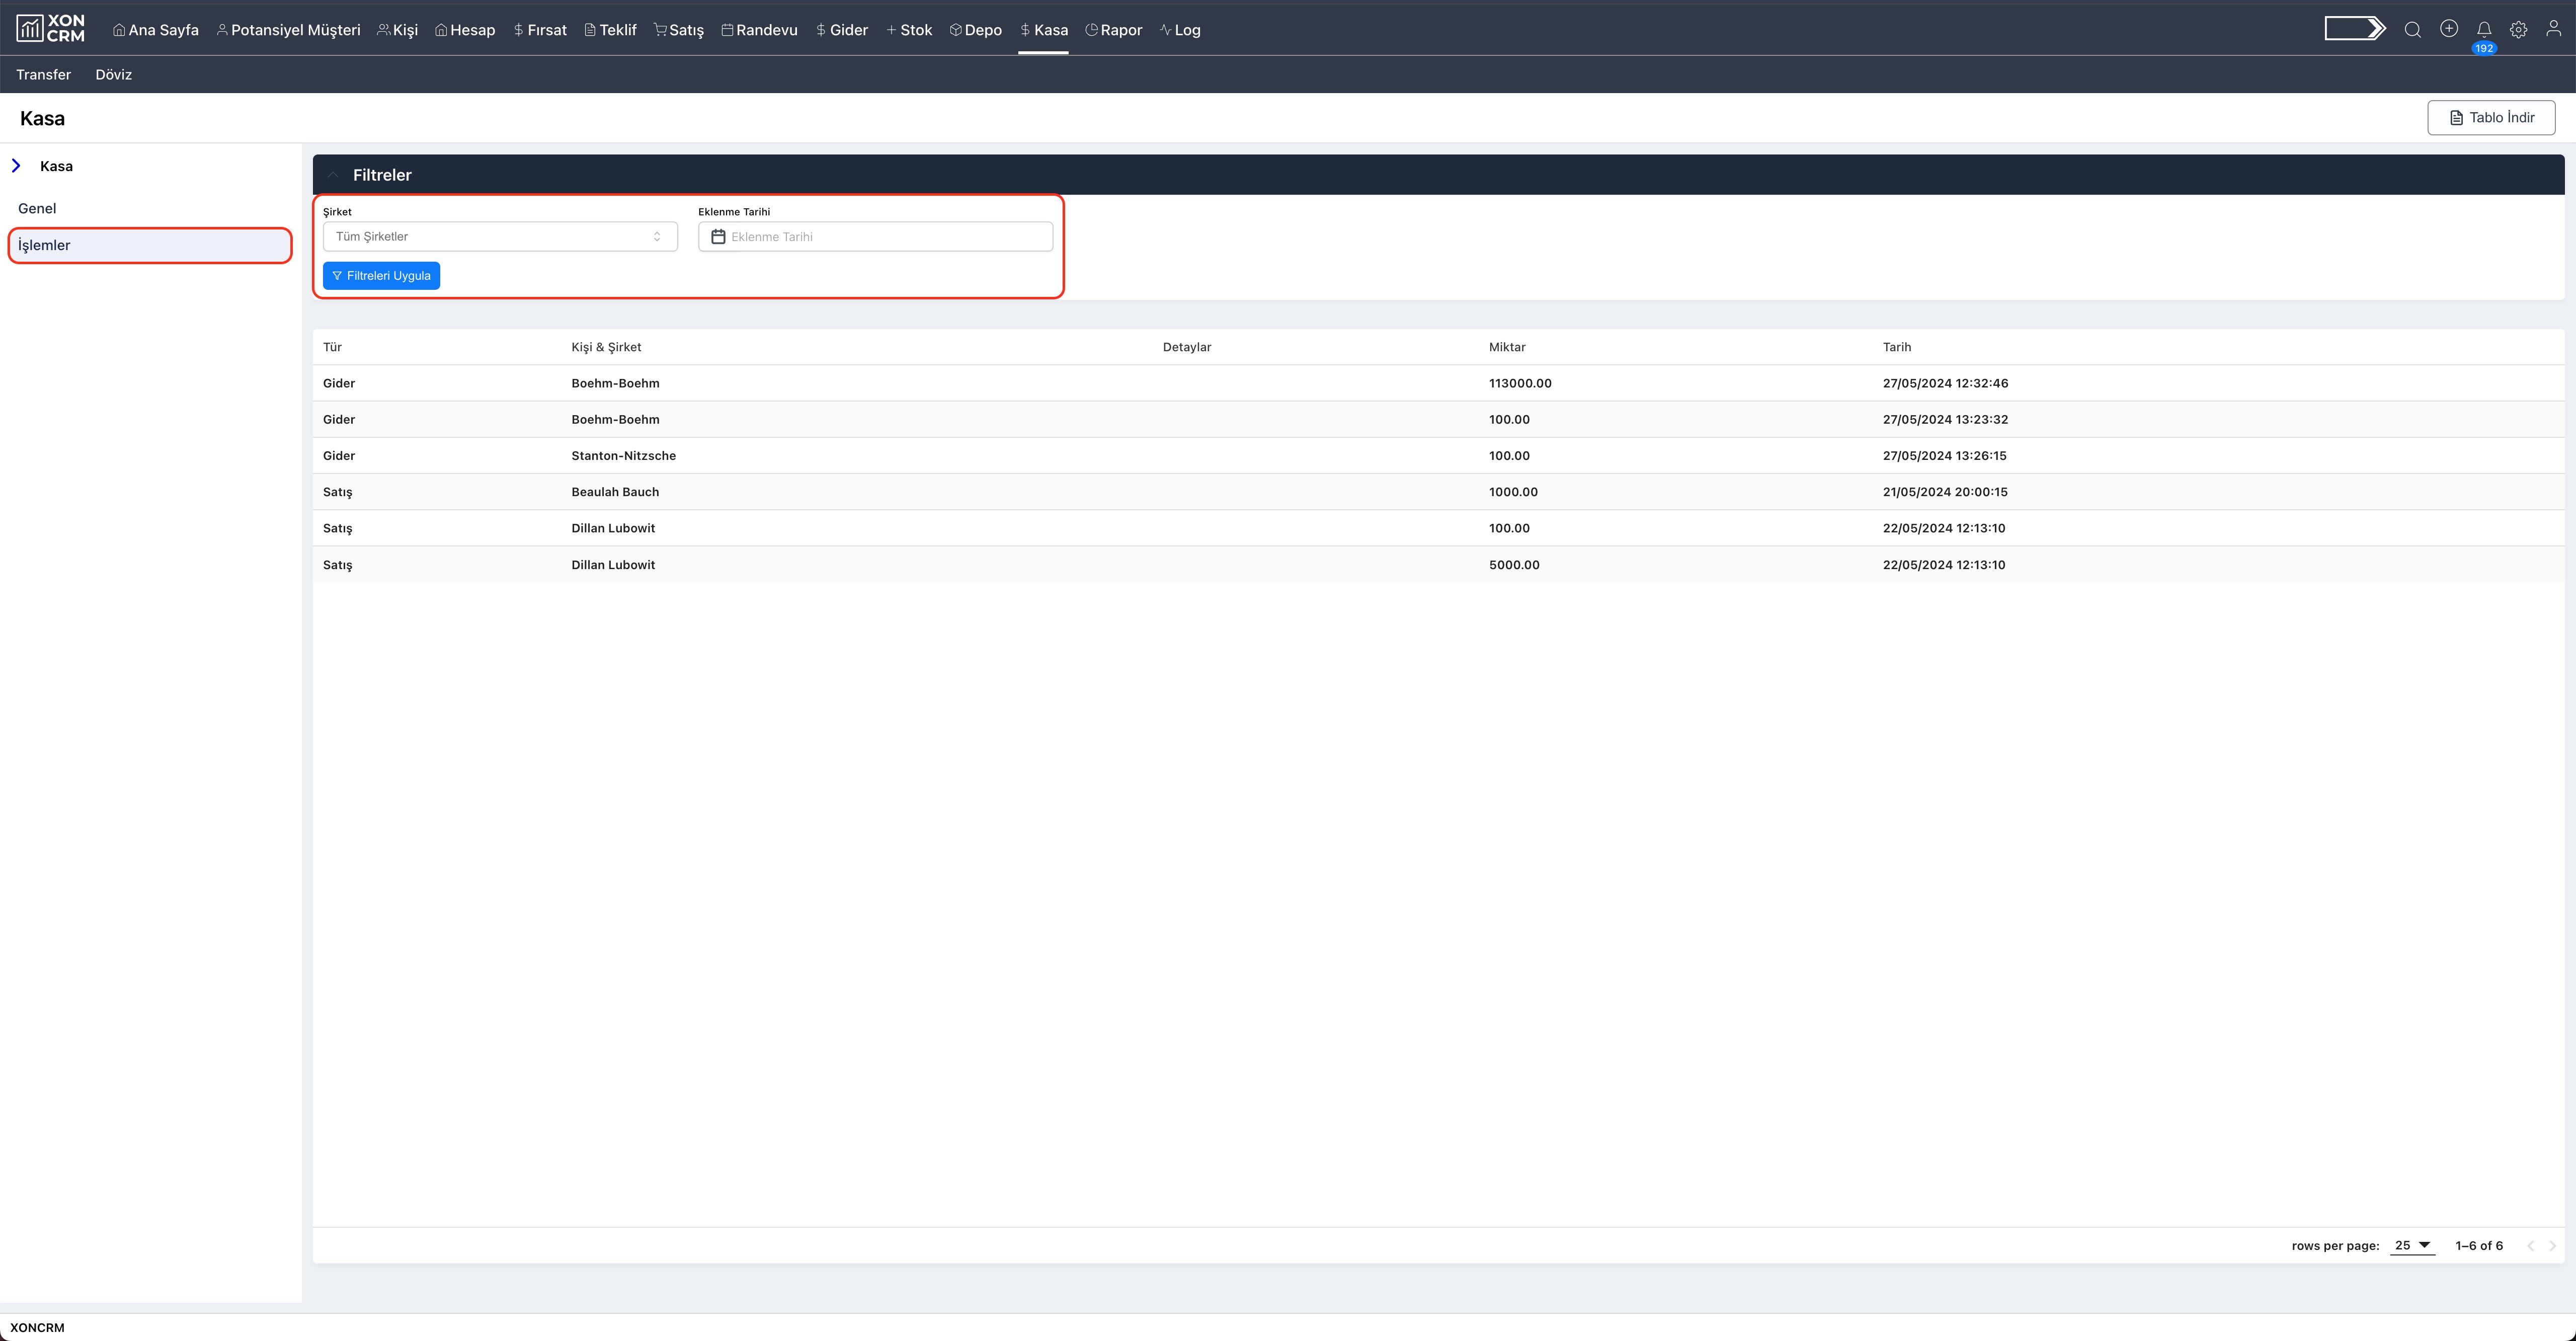Go to the Potansiyel Müşteri menu

pyautogui.click(x=288, y=30)
